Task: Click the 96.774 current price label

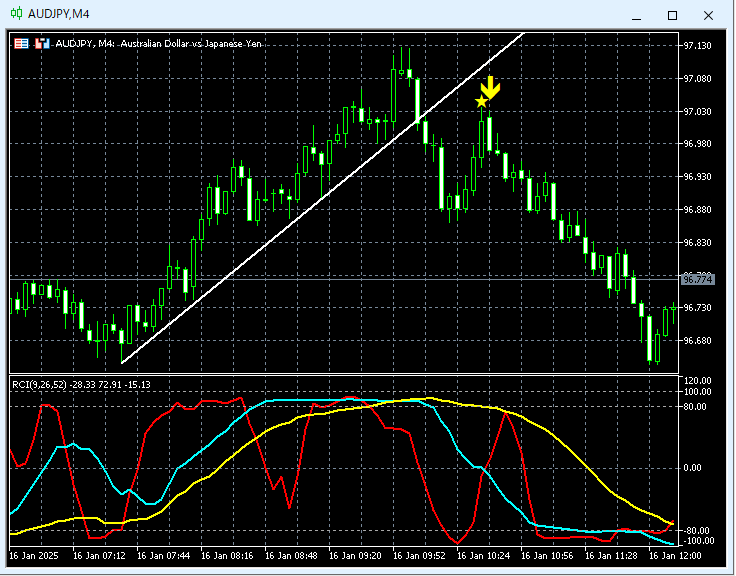Action: pyautogui.click(x=698, y=280)
